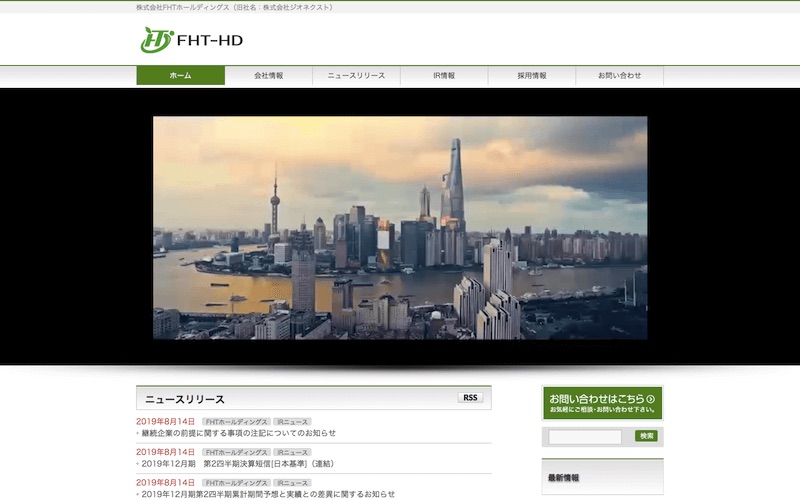Click the お問い合わせはこちら green banner
This screenshot has width=800, height=500.
(603, 403)
